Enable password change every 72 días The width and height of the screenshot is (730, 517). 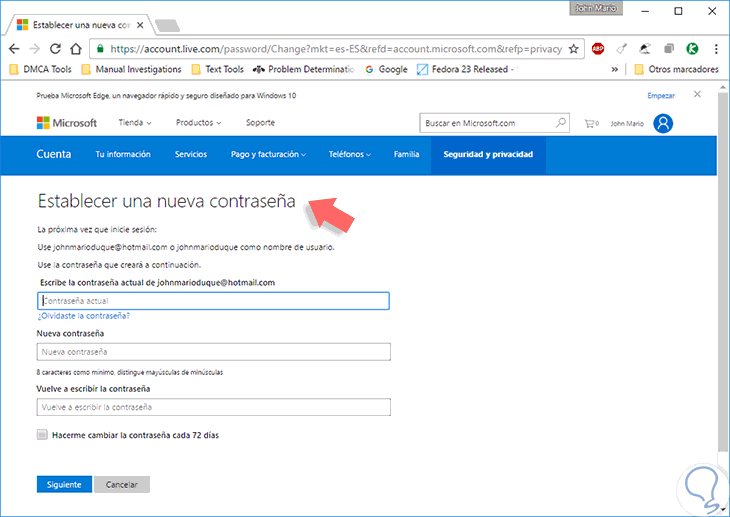pyautogui.click(x=42, y=435)
